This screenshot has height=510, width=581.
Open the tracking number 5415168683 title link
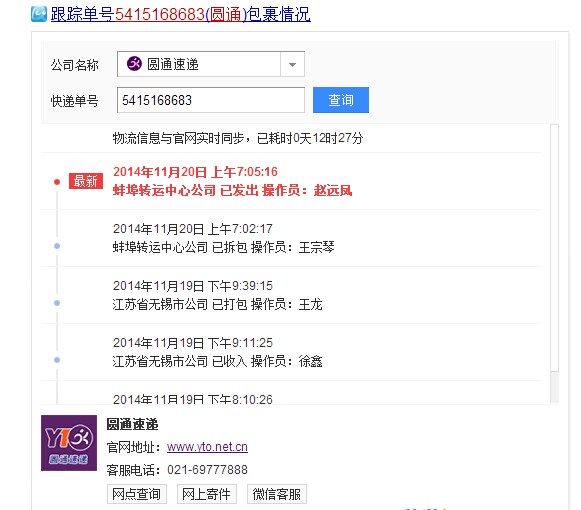[180, 14]
